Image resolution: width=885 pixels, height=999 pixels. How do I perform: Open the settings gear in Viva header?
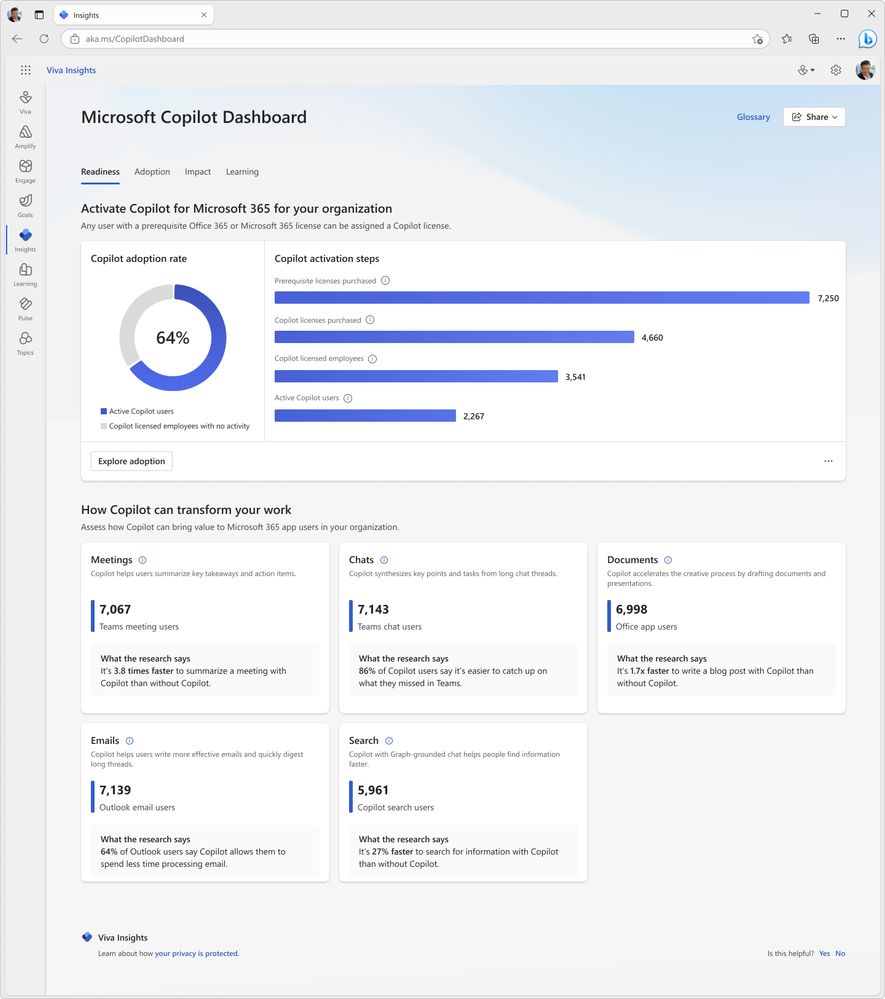click(836, 70)
